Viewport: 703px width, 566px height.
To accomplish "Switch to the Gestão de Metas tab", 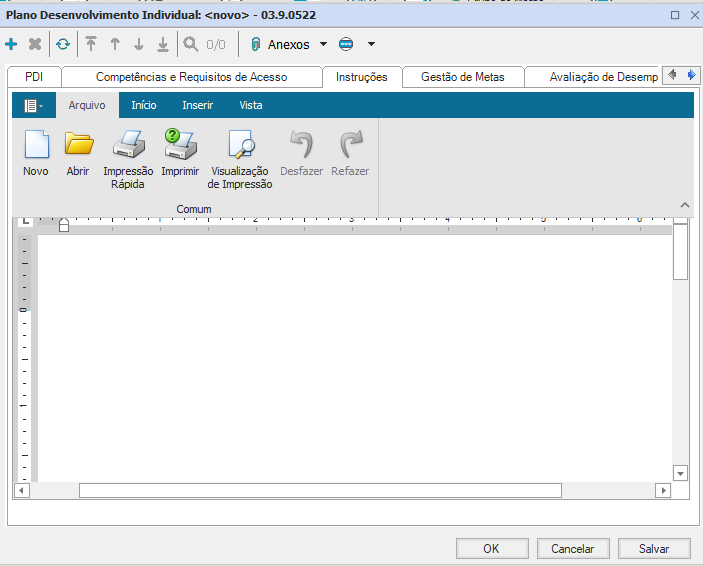I will [462, 77].
